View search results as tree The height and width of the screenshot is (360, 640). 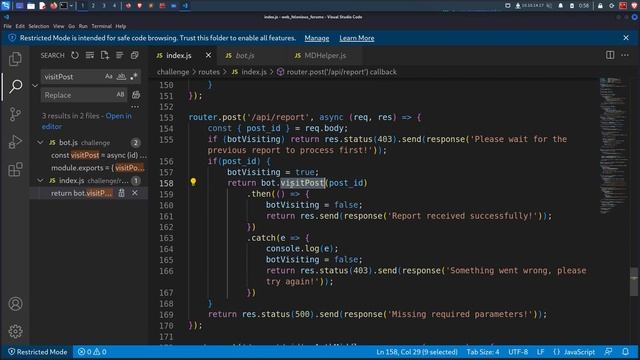pos(119,55)
